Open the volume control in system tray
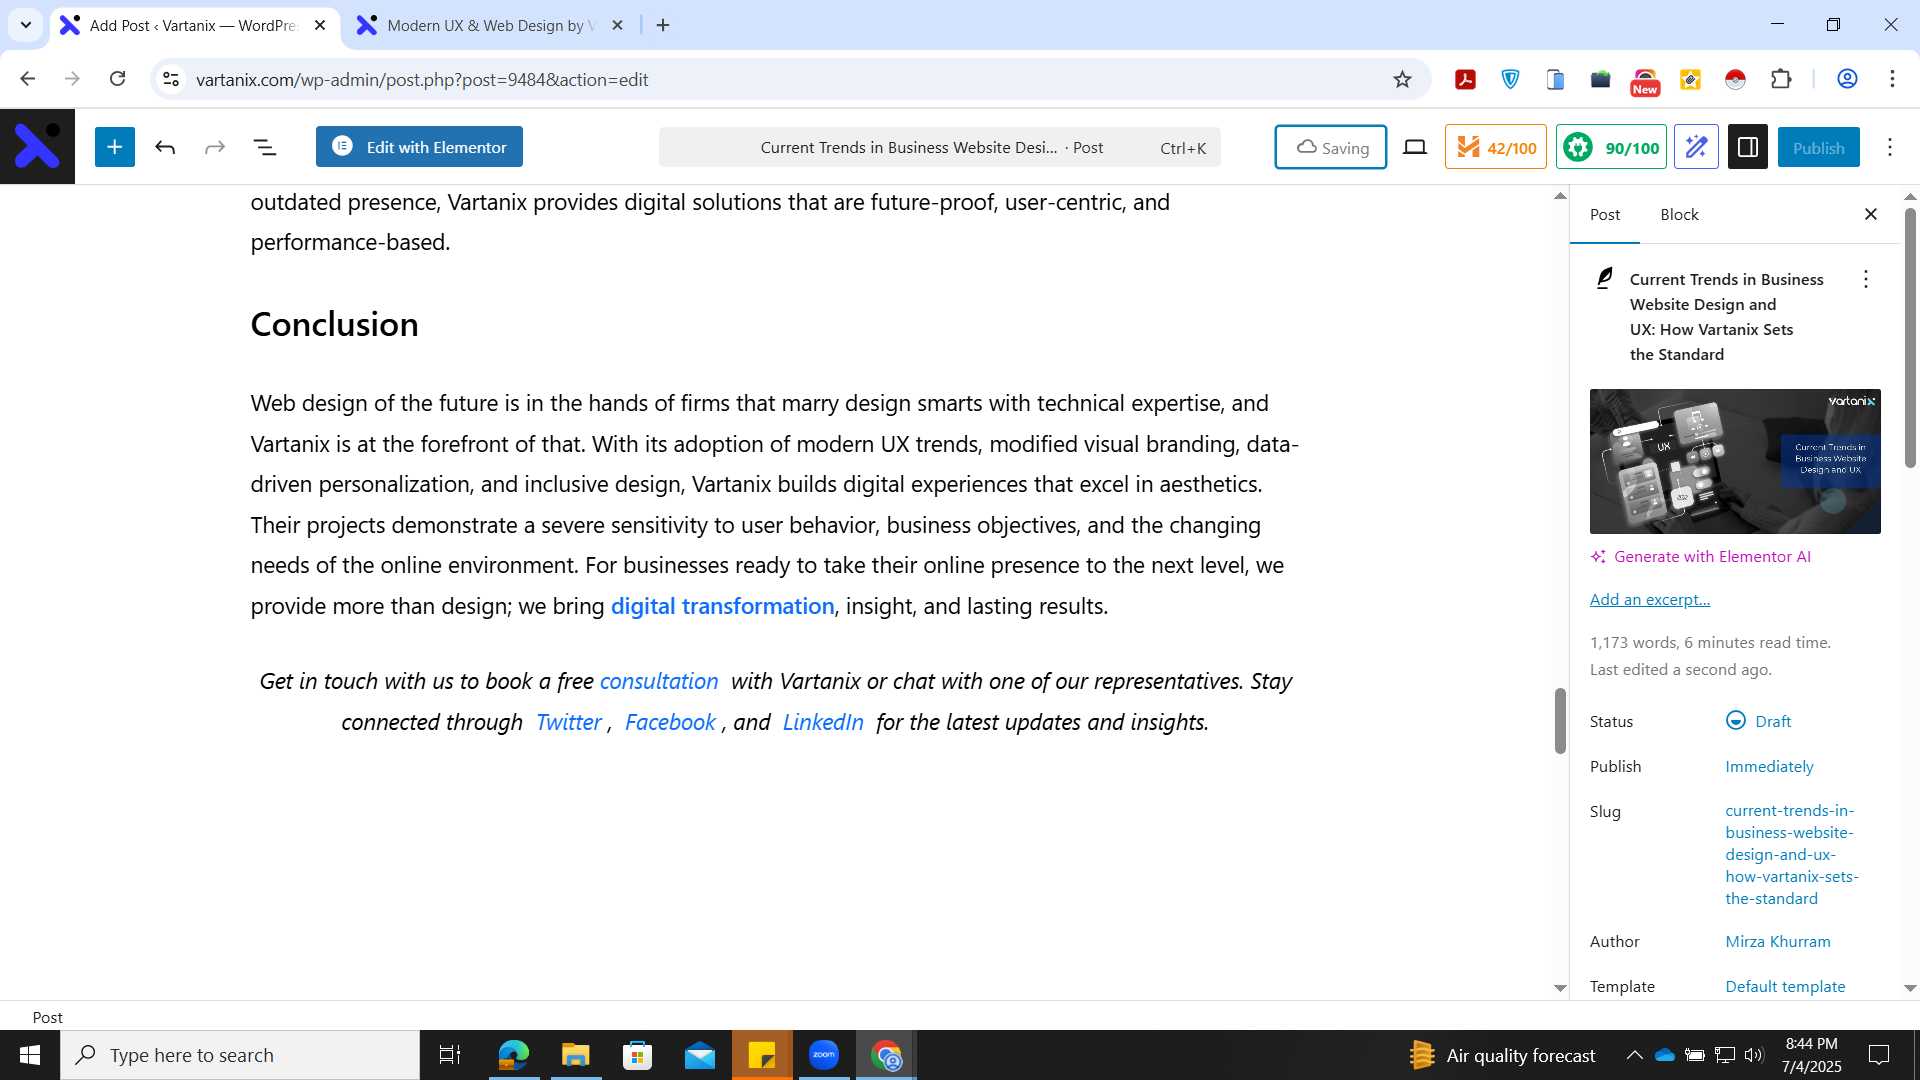Screen dimensions: 1920x1080 coord(1754,1055)
